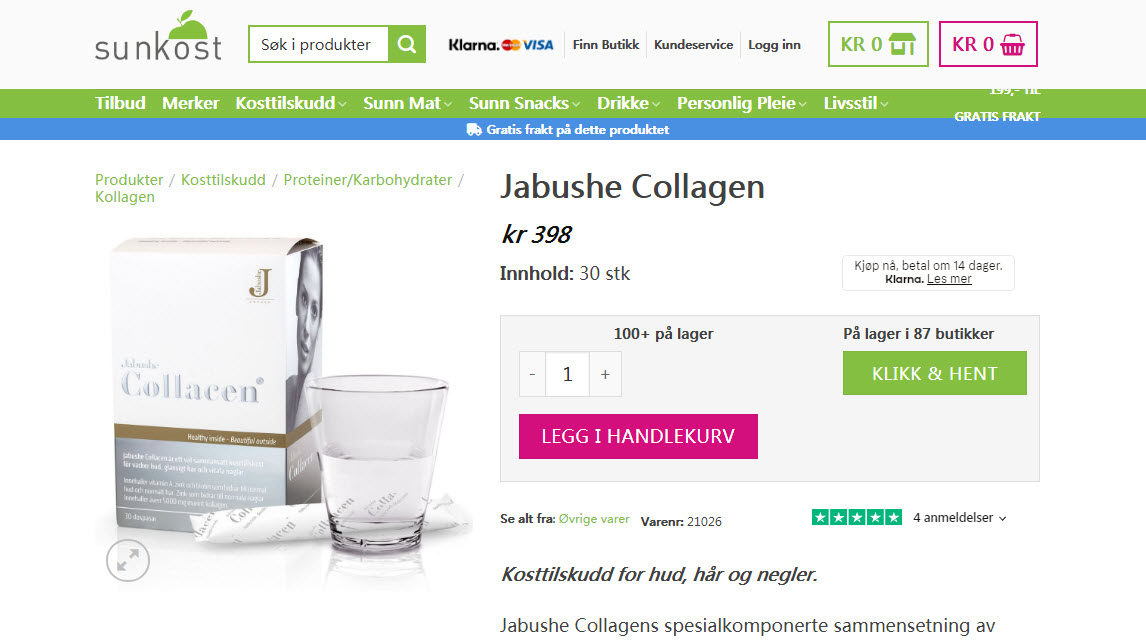Open the Klarna Les mer link
Screen dimensions: 1146x644
click(949, 279)
